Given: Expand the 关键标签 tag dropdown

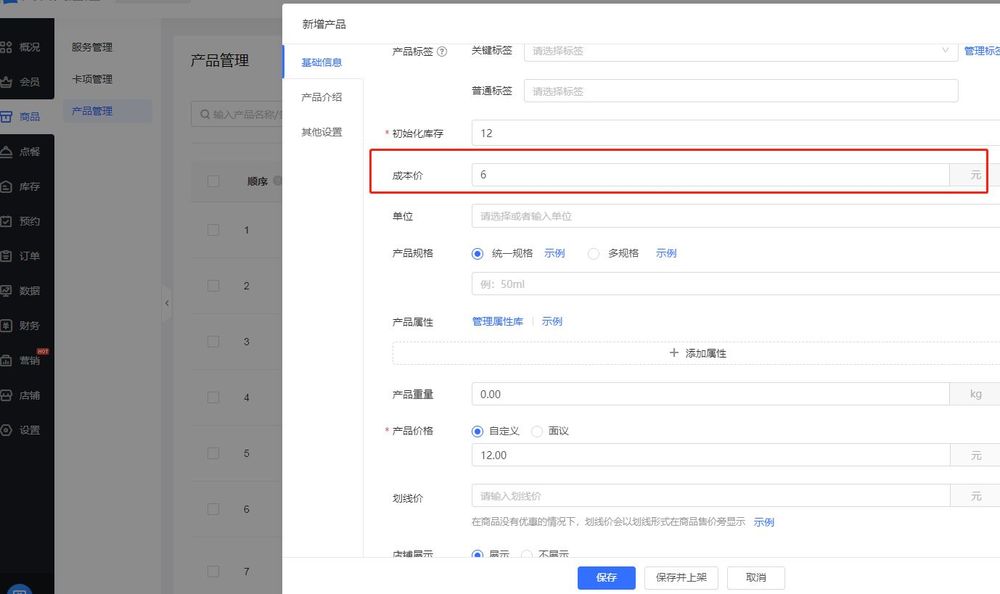Looking at the screenshot, I should tap(740, 50).
